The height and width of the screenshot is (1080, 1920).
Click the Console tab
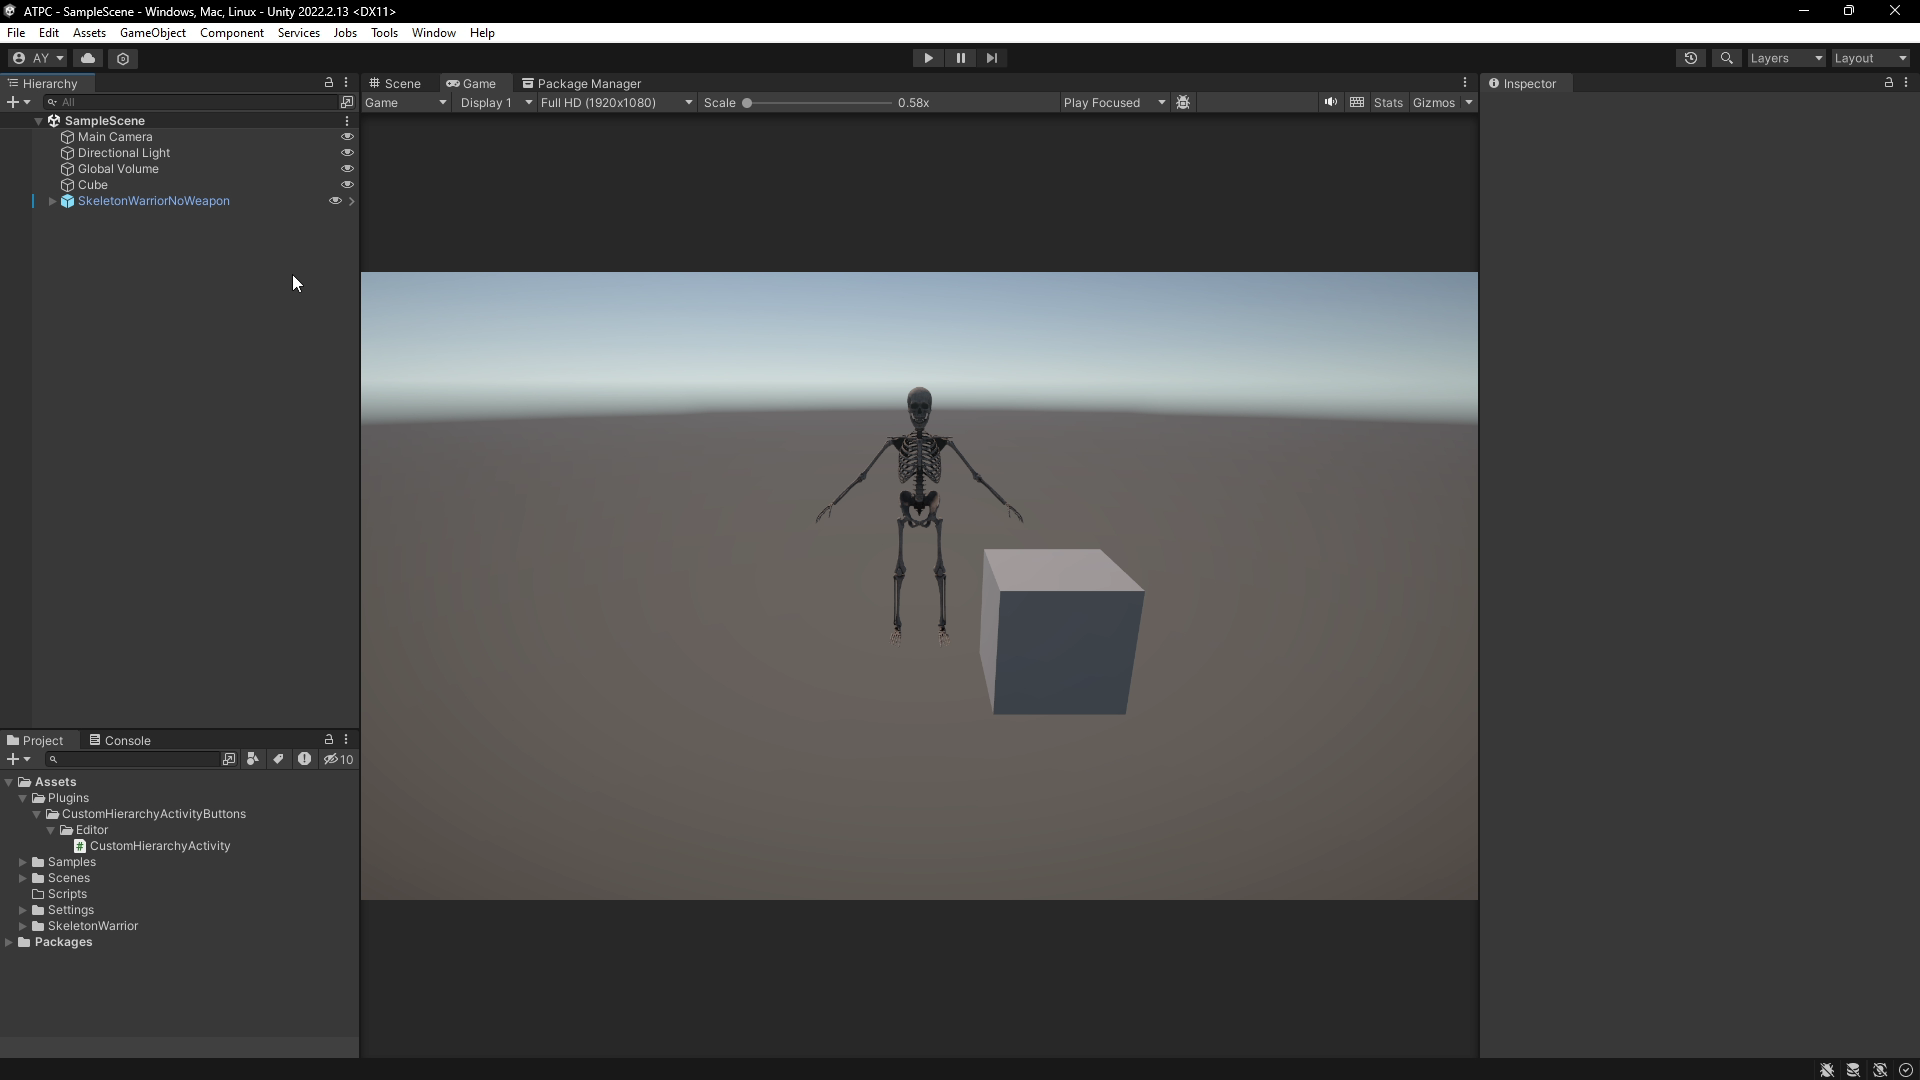point(127,740)
